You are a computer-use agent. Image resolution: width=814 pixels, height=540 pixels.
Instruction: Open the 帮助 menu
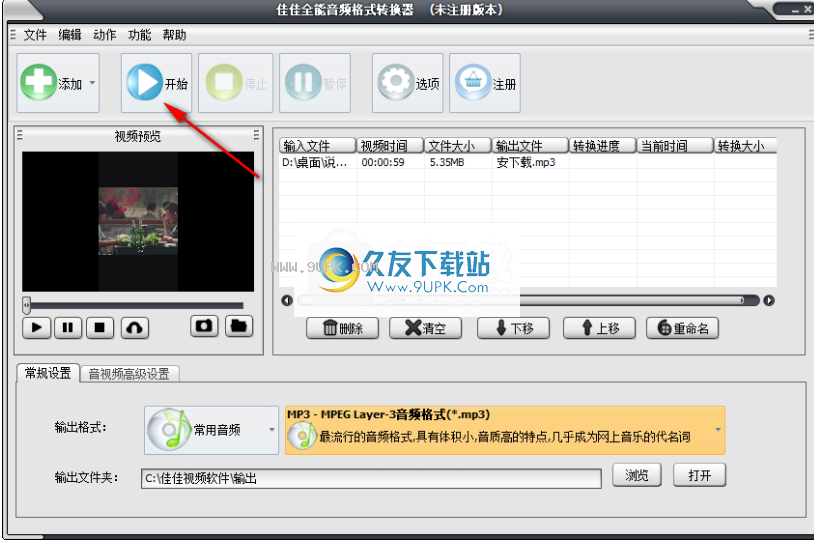[x=174, y=35]
